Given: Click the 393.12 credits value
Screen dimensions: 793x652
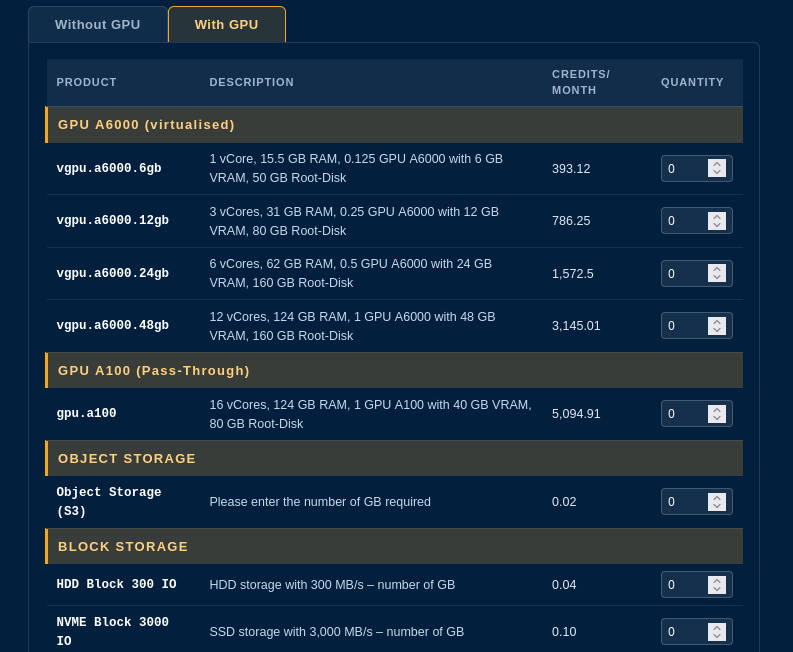Looking at the screenshot, I should click(571, 168).
